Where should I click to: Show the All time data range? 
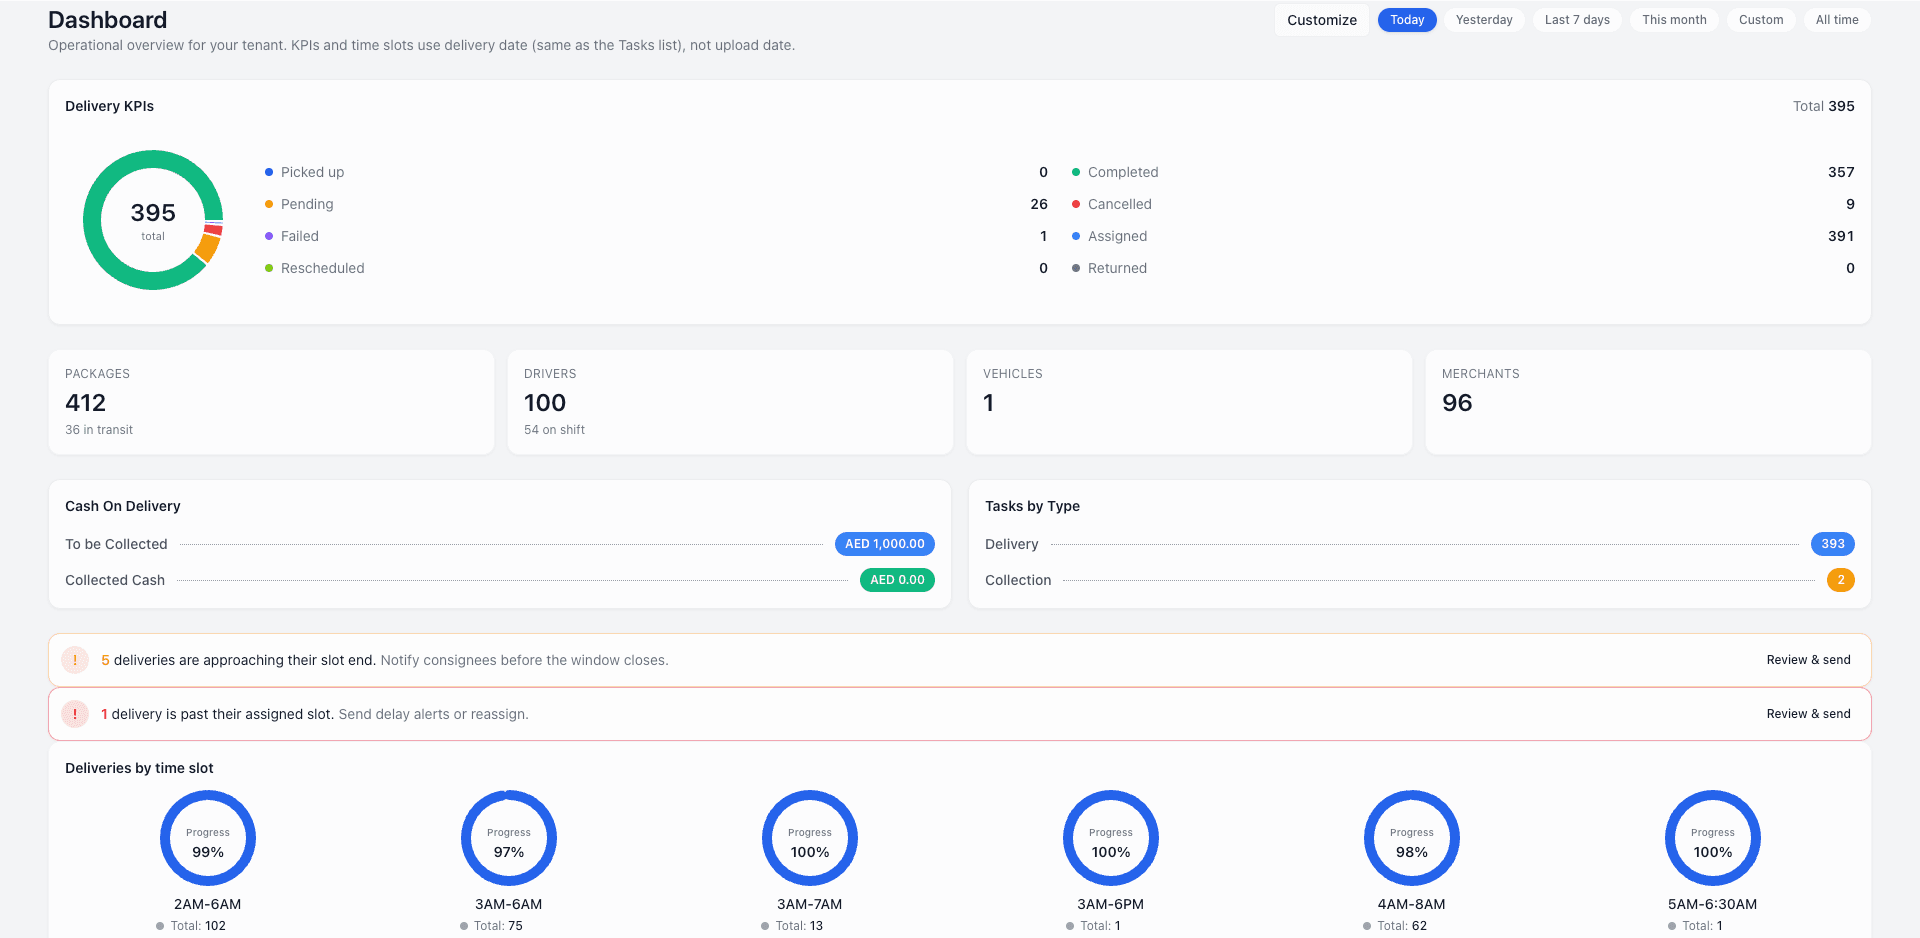point(1837,20)
